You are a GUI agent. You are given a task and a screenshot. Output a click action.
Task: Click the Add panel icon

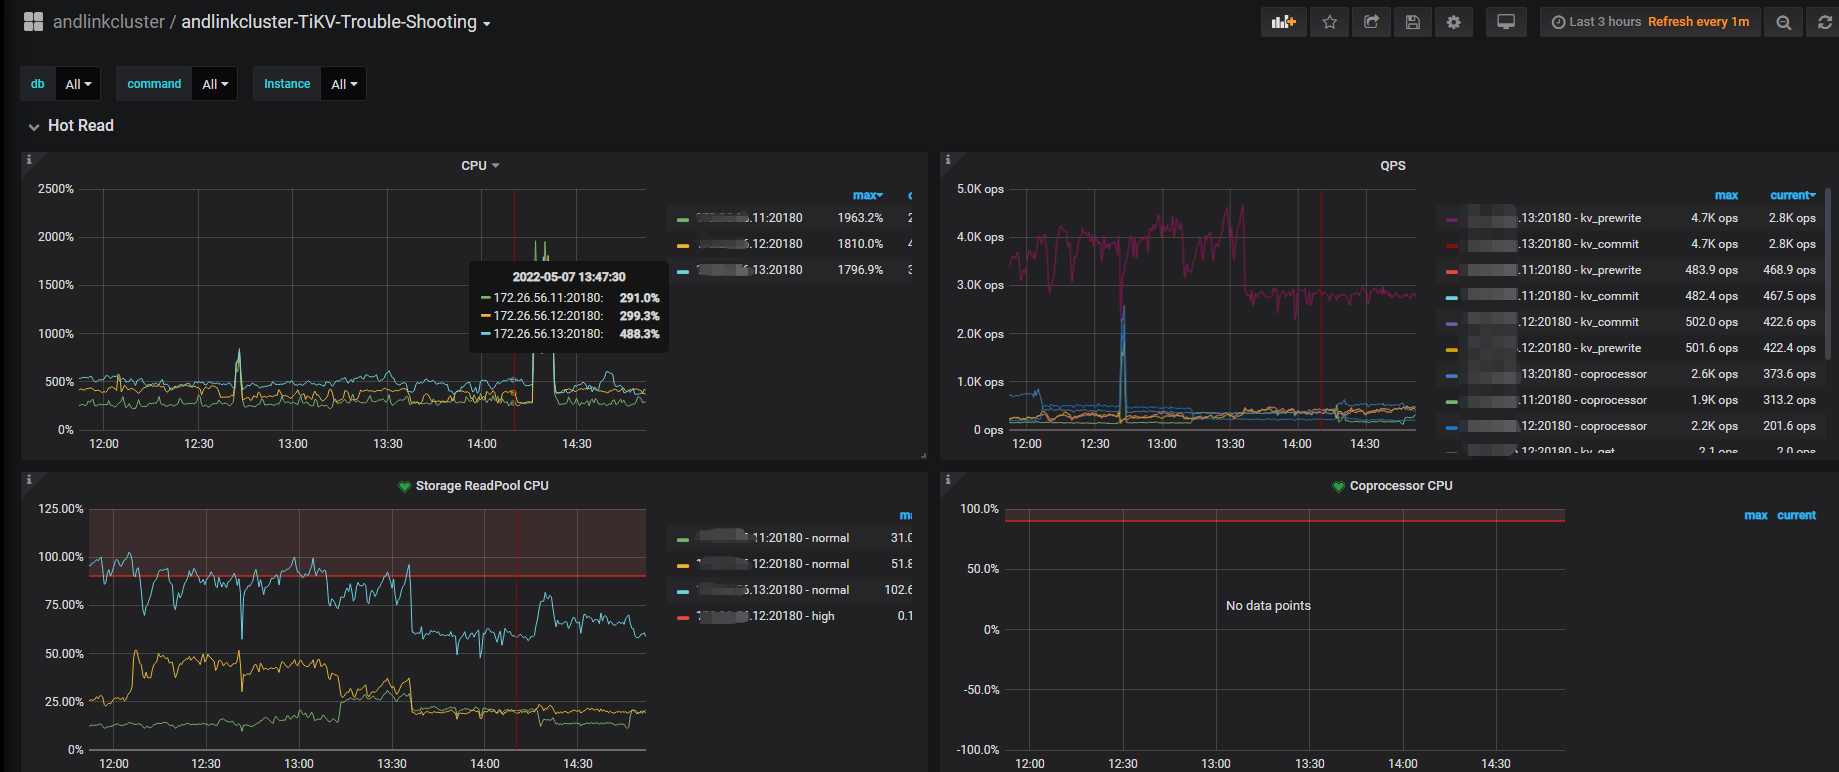point(1283,22)
